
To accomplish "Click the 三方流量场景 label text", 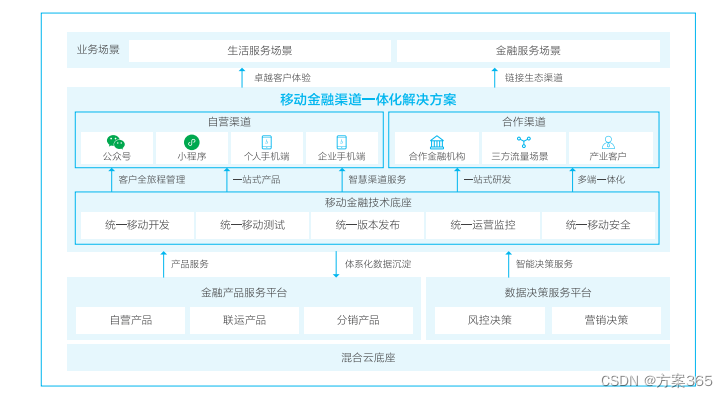I will pos(520,157).
